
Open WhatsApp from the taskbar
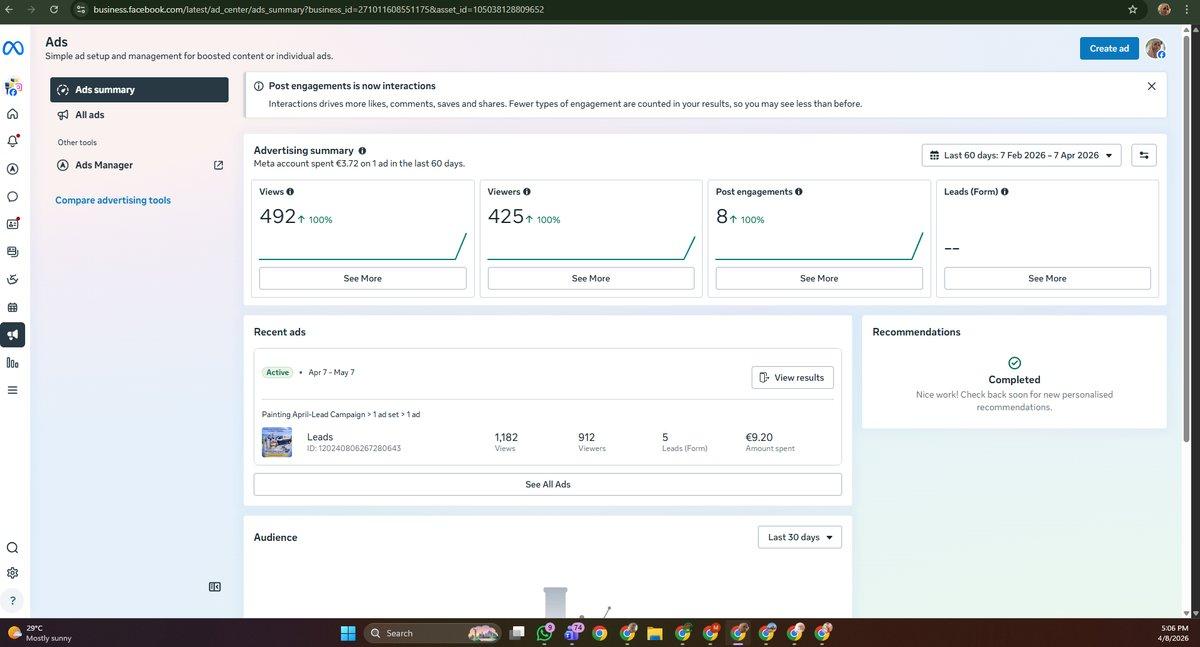tap(545, 633)
